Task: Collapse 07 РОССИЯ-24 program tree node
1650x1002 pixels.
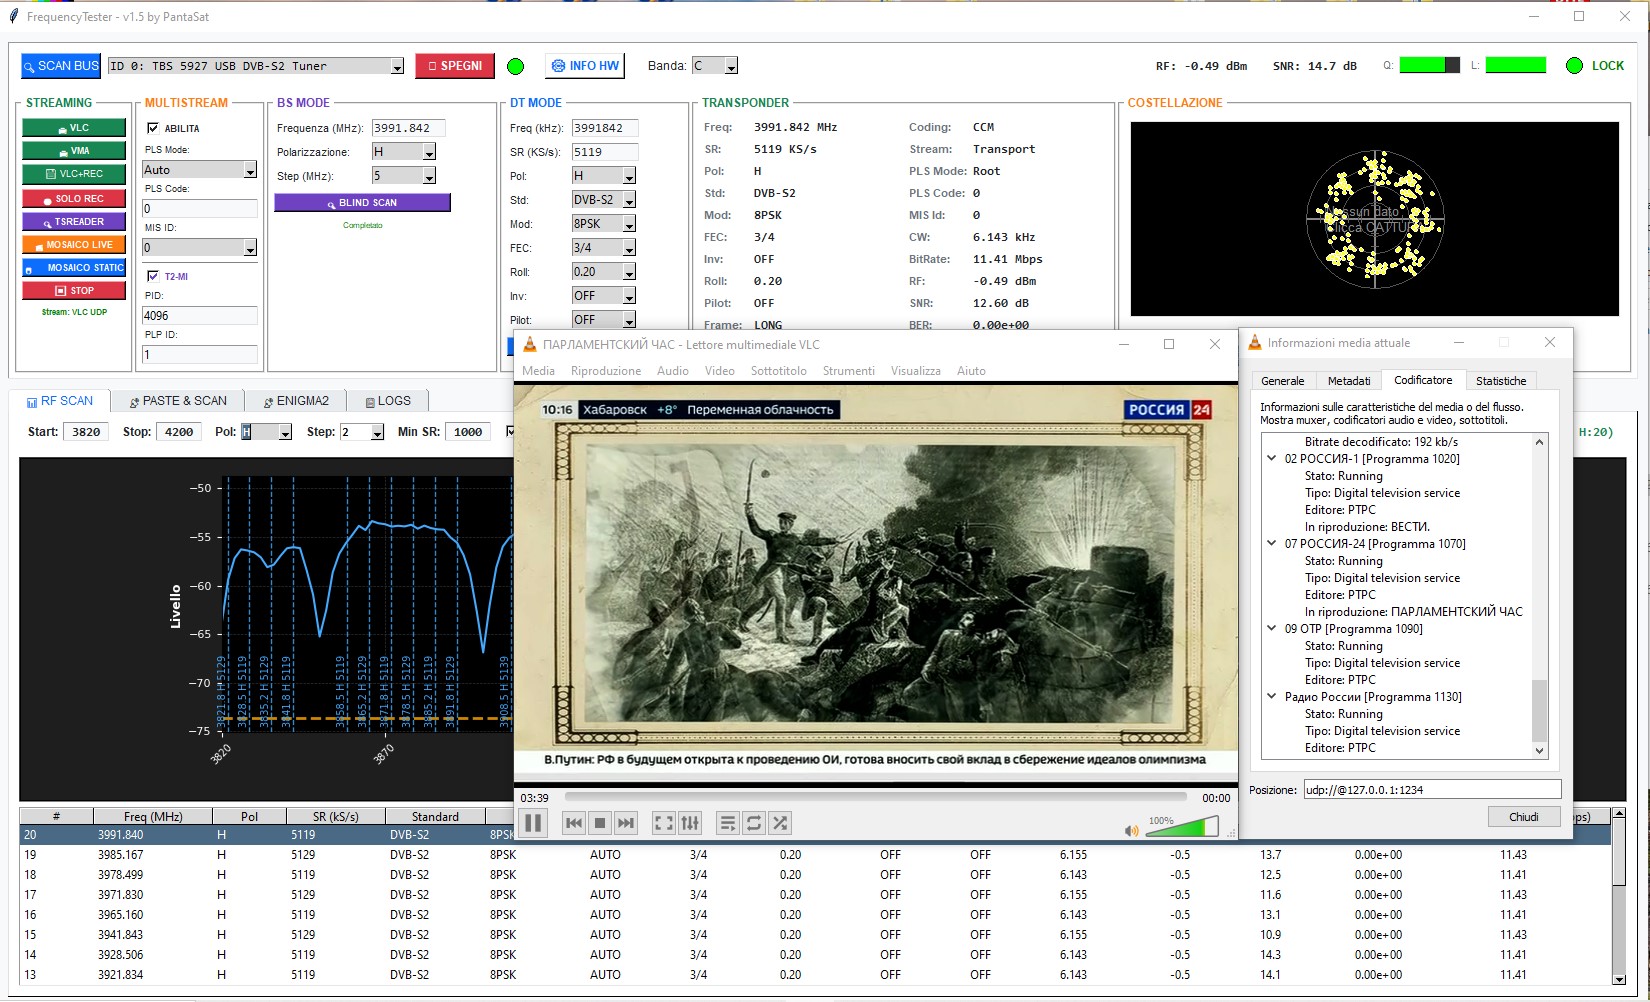Action: coord(1272,544)
